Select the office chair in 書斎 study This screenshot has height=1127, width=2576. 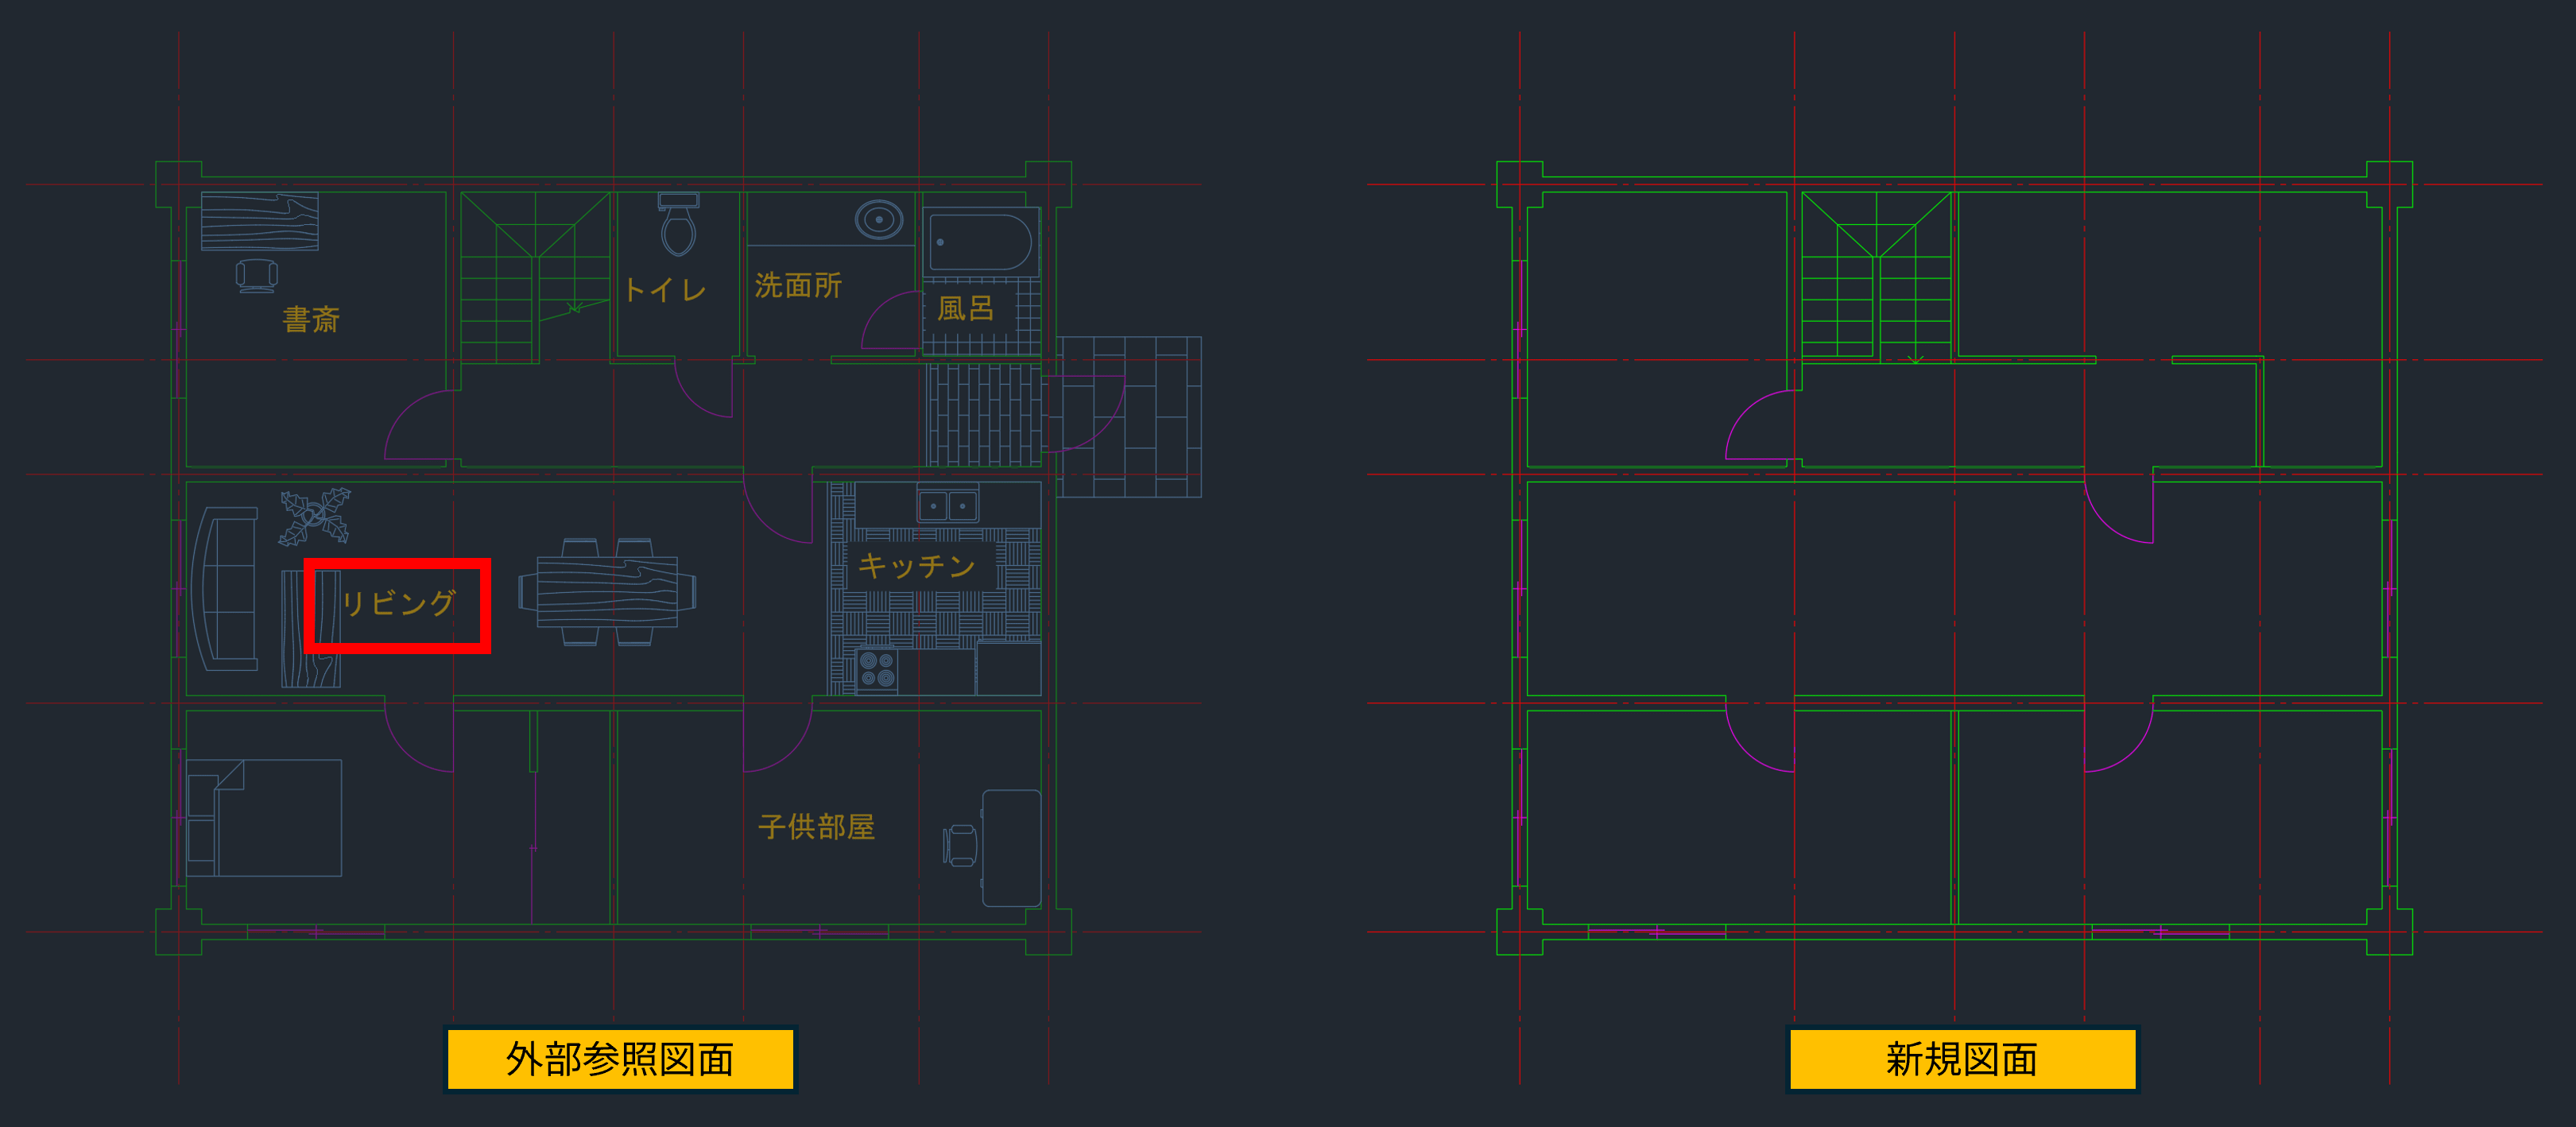(257, 275)
